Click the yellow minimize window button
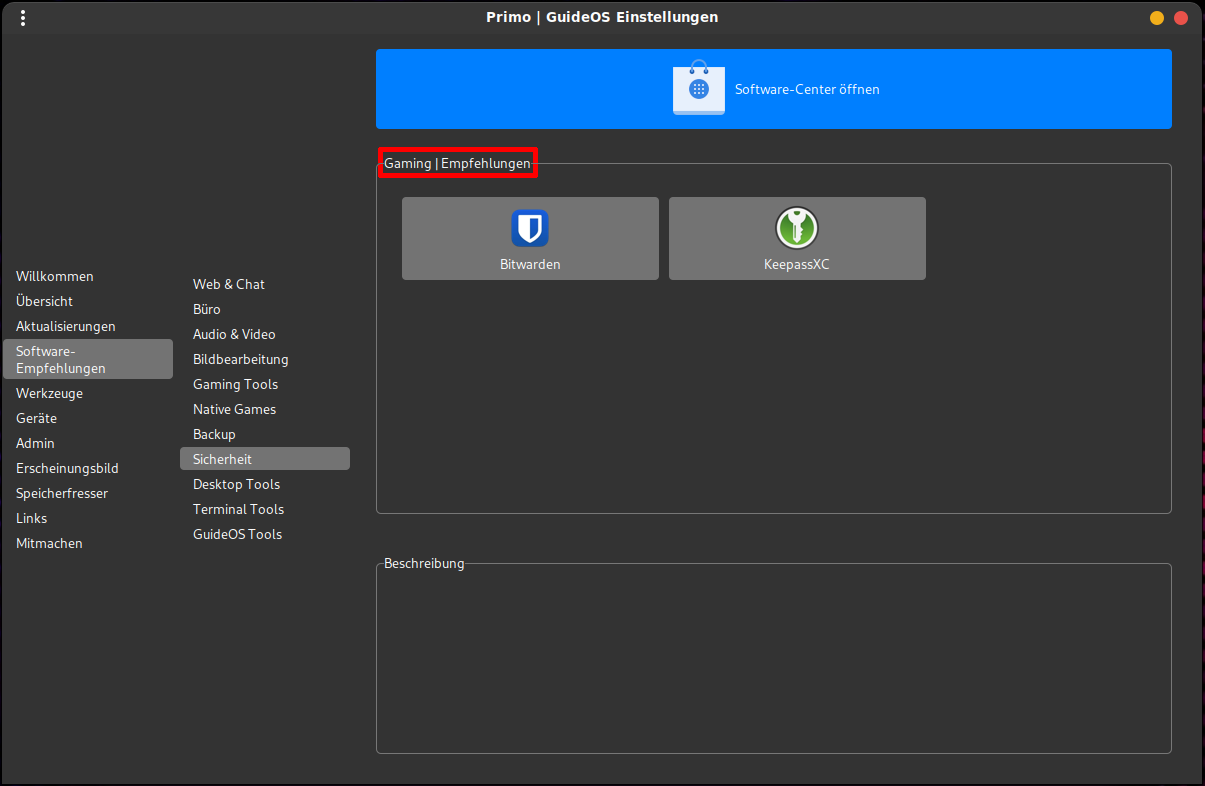 click(x=1157, y=18)
